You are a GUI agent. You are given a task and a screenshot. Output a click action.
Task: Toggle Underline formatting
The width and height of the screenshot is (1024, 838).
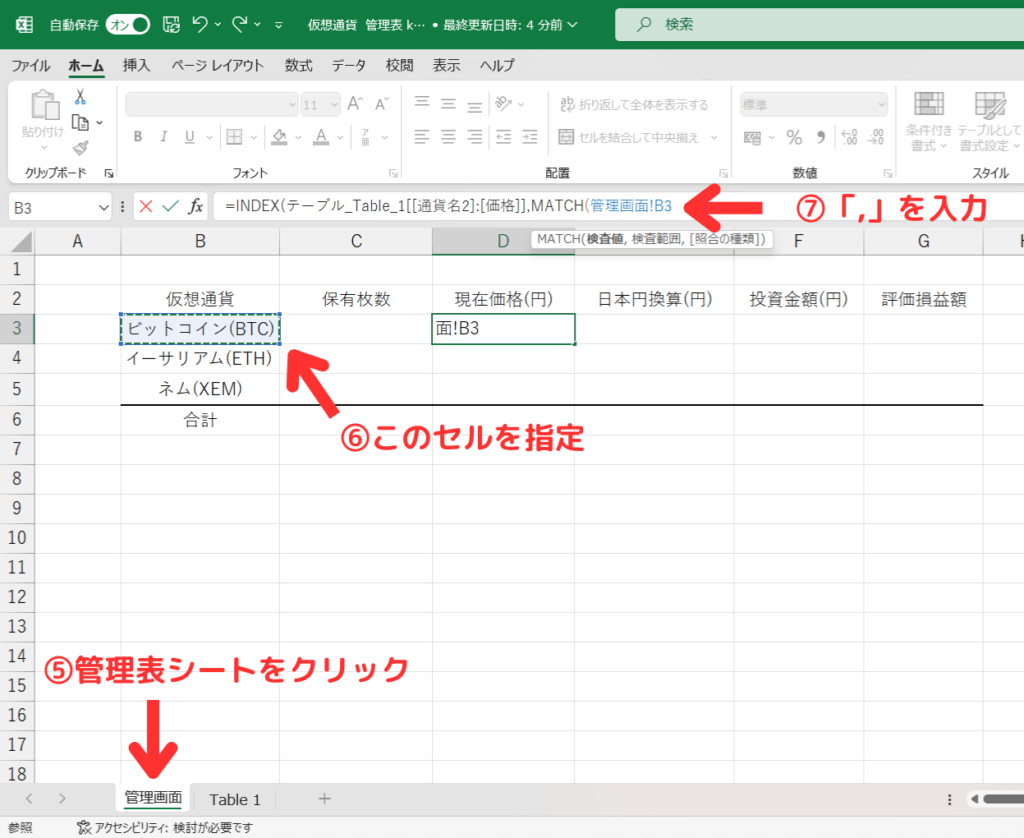point(189,137)
